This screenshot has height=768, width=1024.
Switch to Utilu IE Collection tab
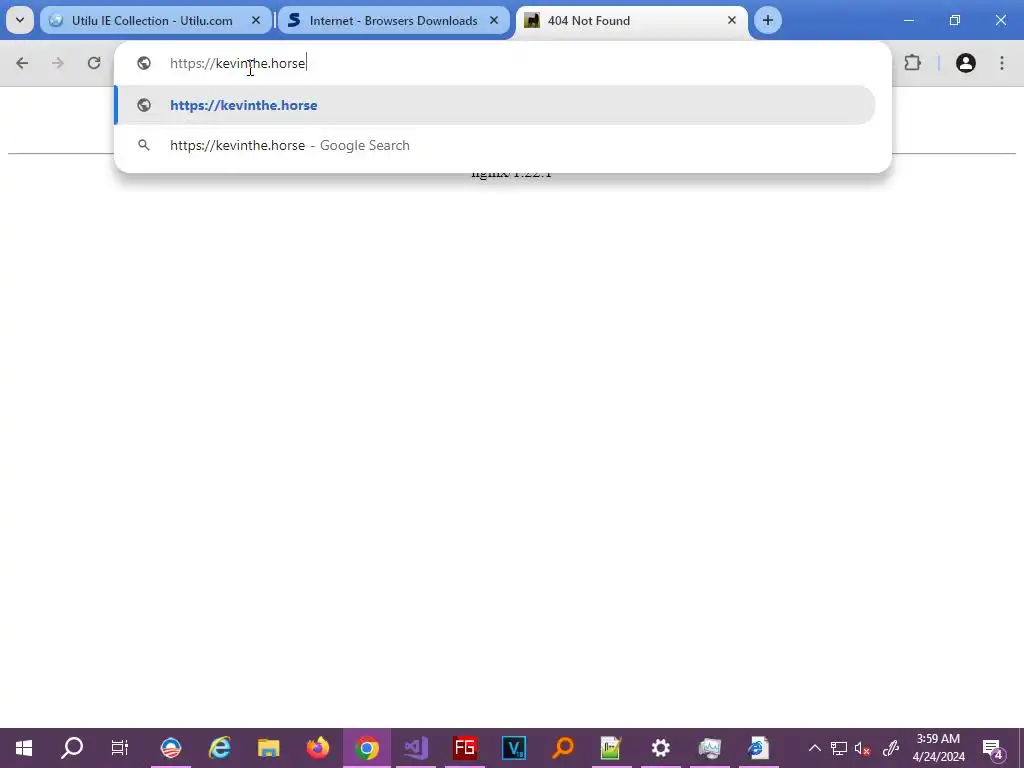point(155,20)
